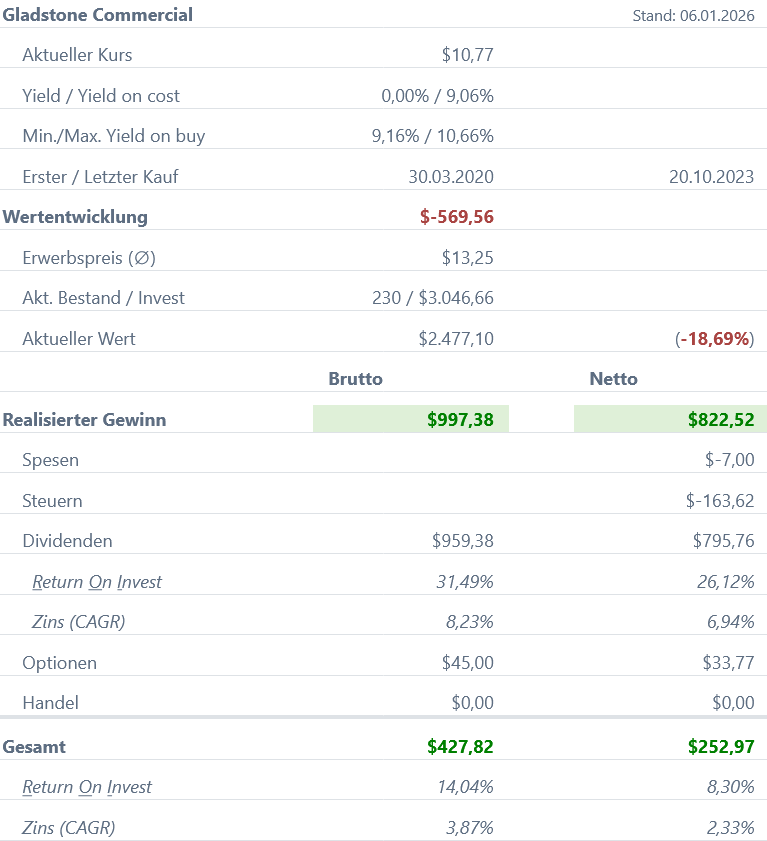Click the Erwerbspreis (∅) value $13,25

467,258
